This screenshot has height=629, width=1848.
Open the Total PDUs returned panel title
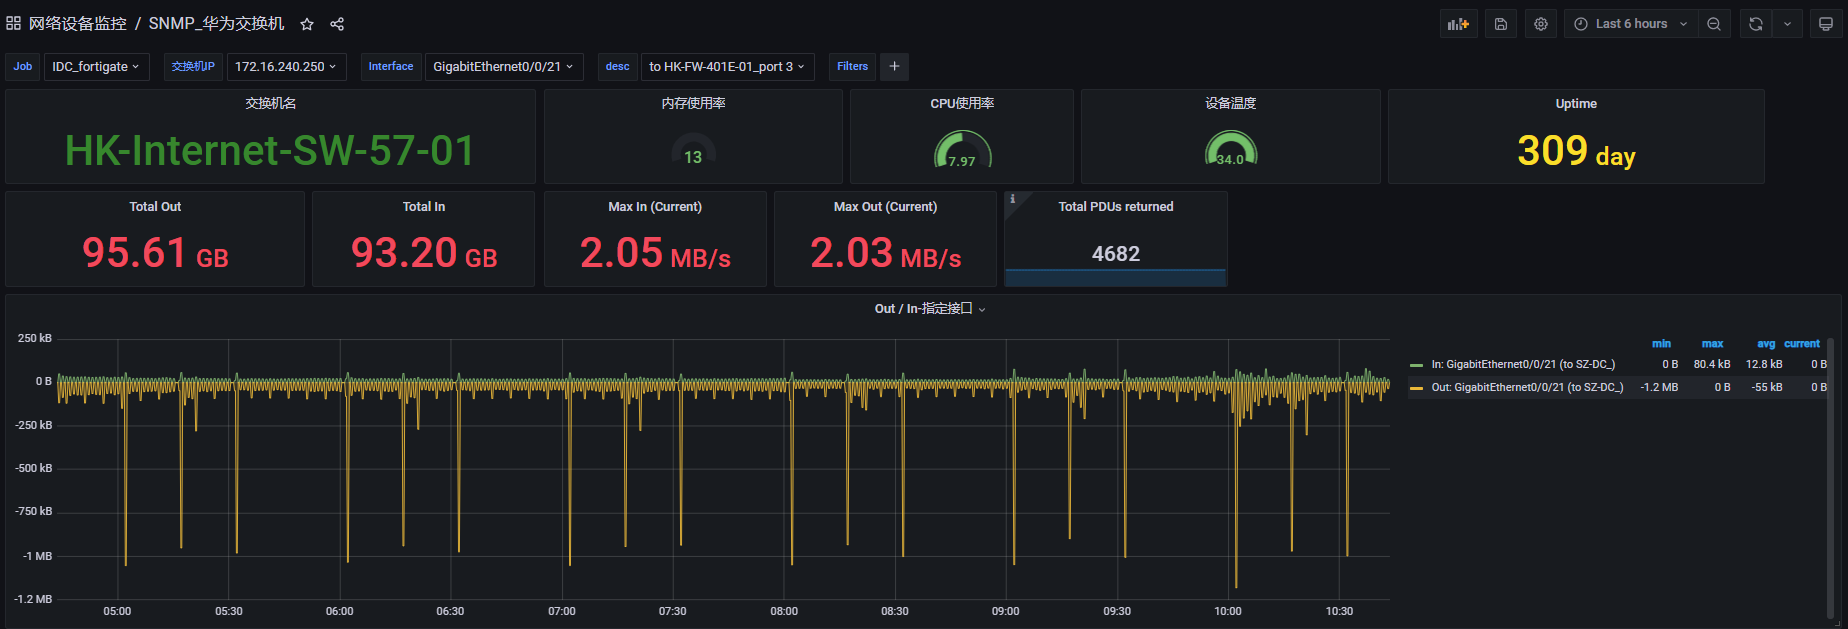coord(1116,206)
